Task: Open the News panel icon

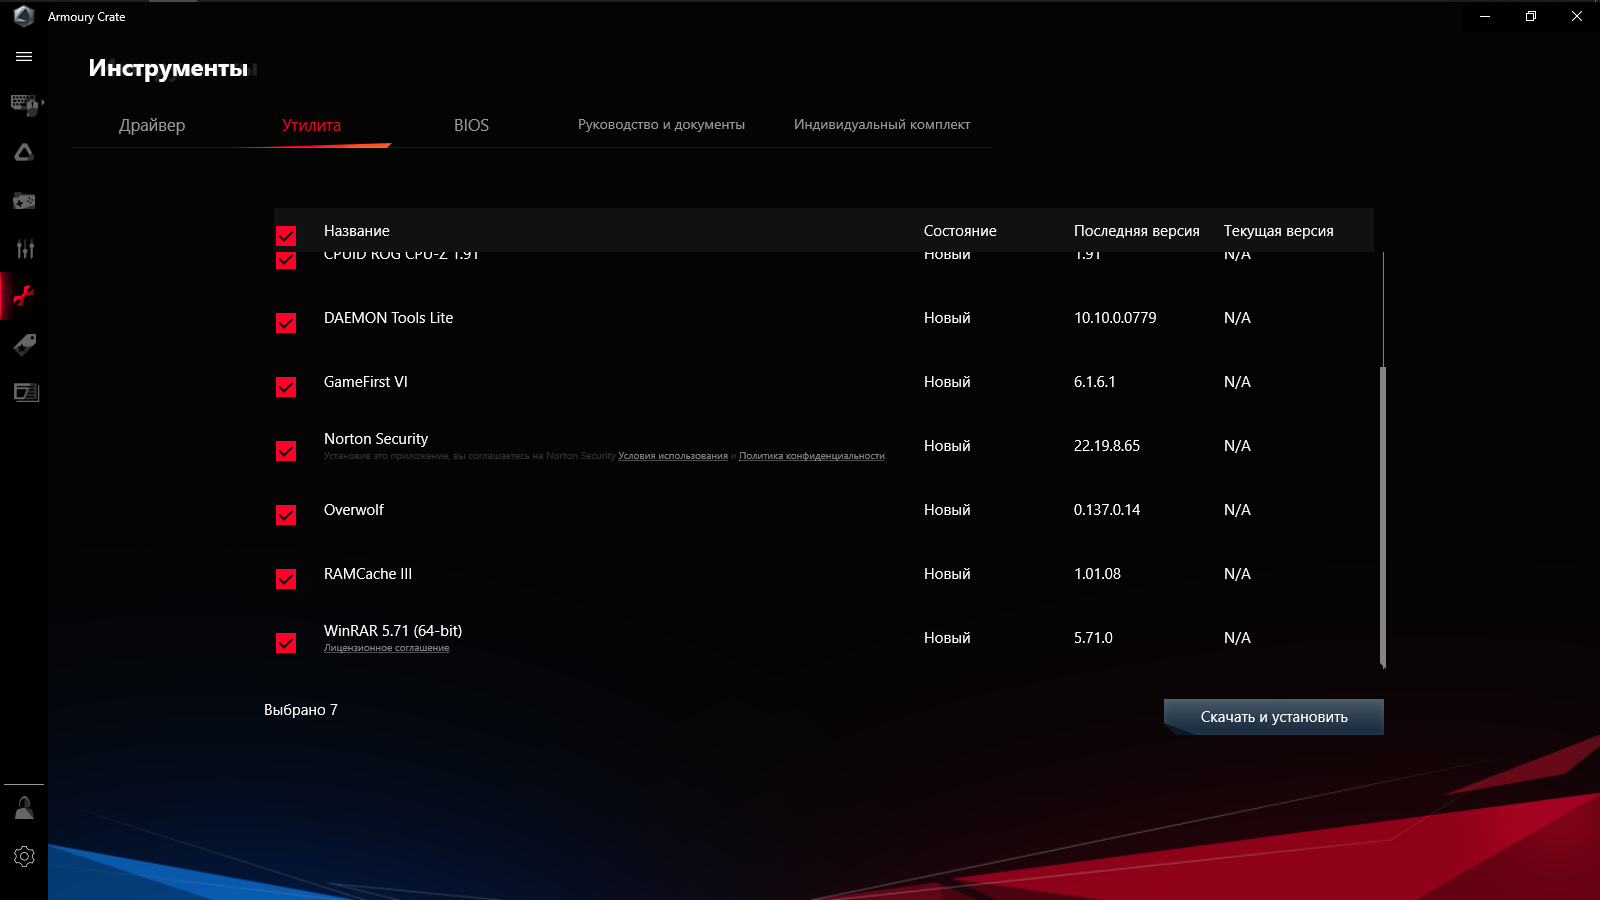Action: (x=26, y=392)
